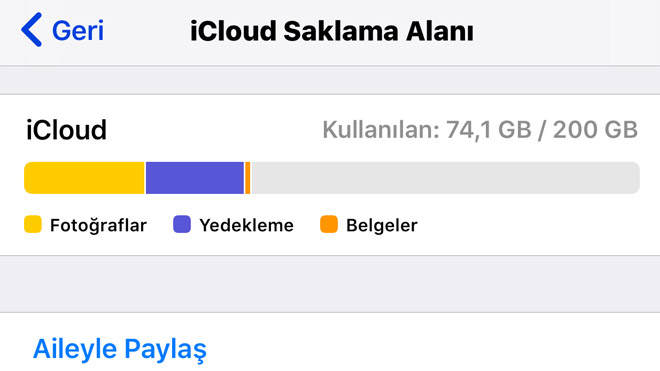Tap the 200 GB total capacity value

(595, 130)
